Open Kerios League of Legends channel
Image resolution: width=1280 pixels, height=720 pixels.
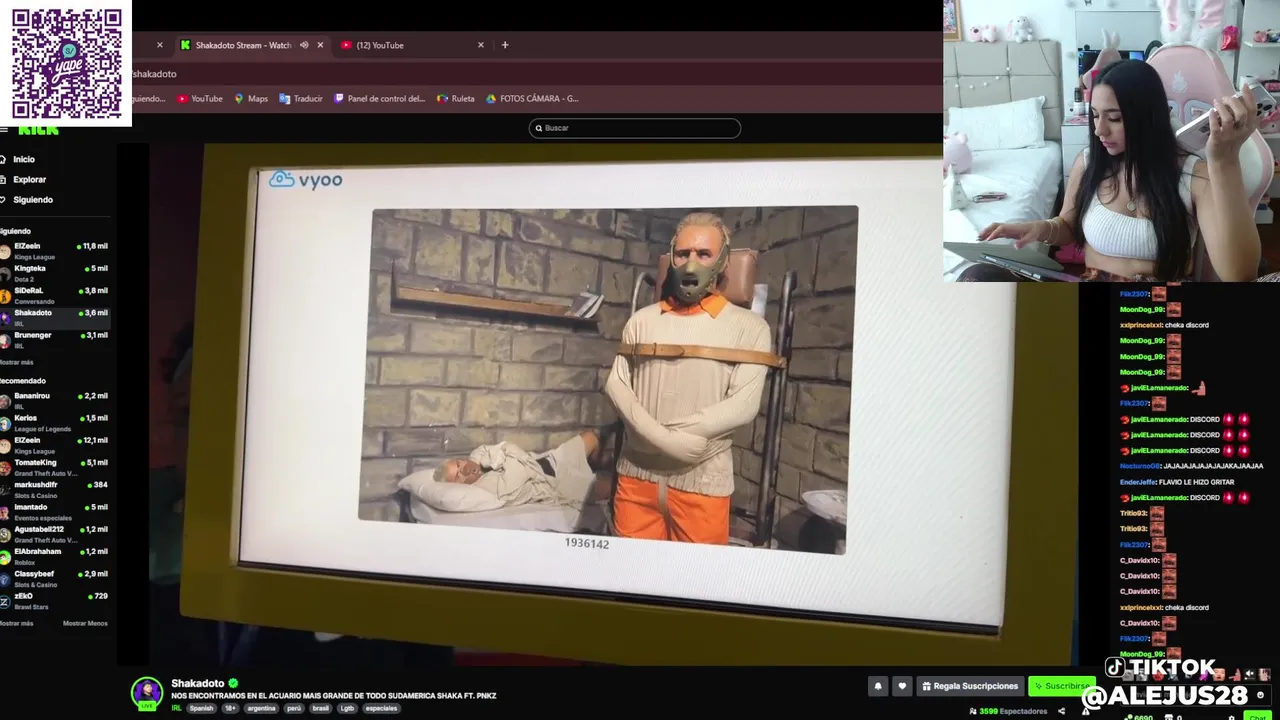pyautogui.click(x=54, y=423)
